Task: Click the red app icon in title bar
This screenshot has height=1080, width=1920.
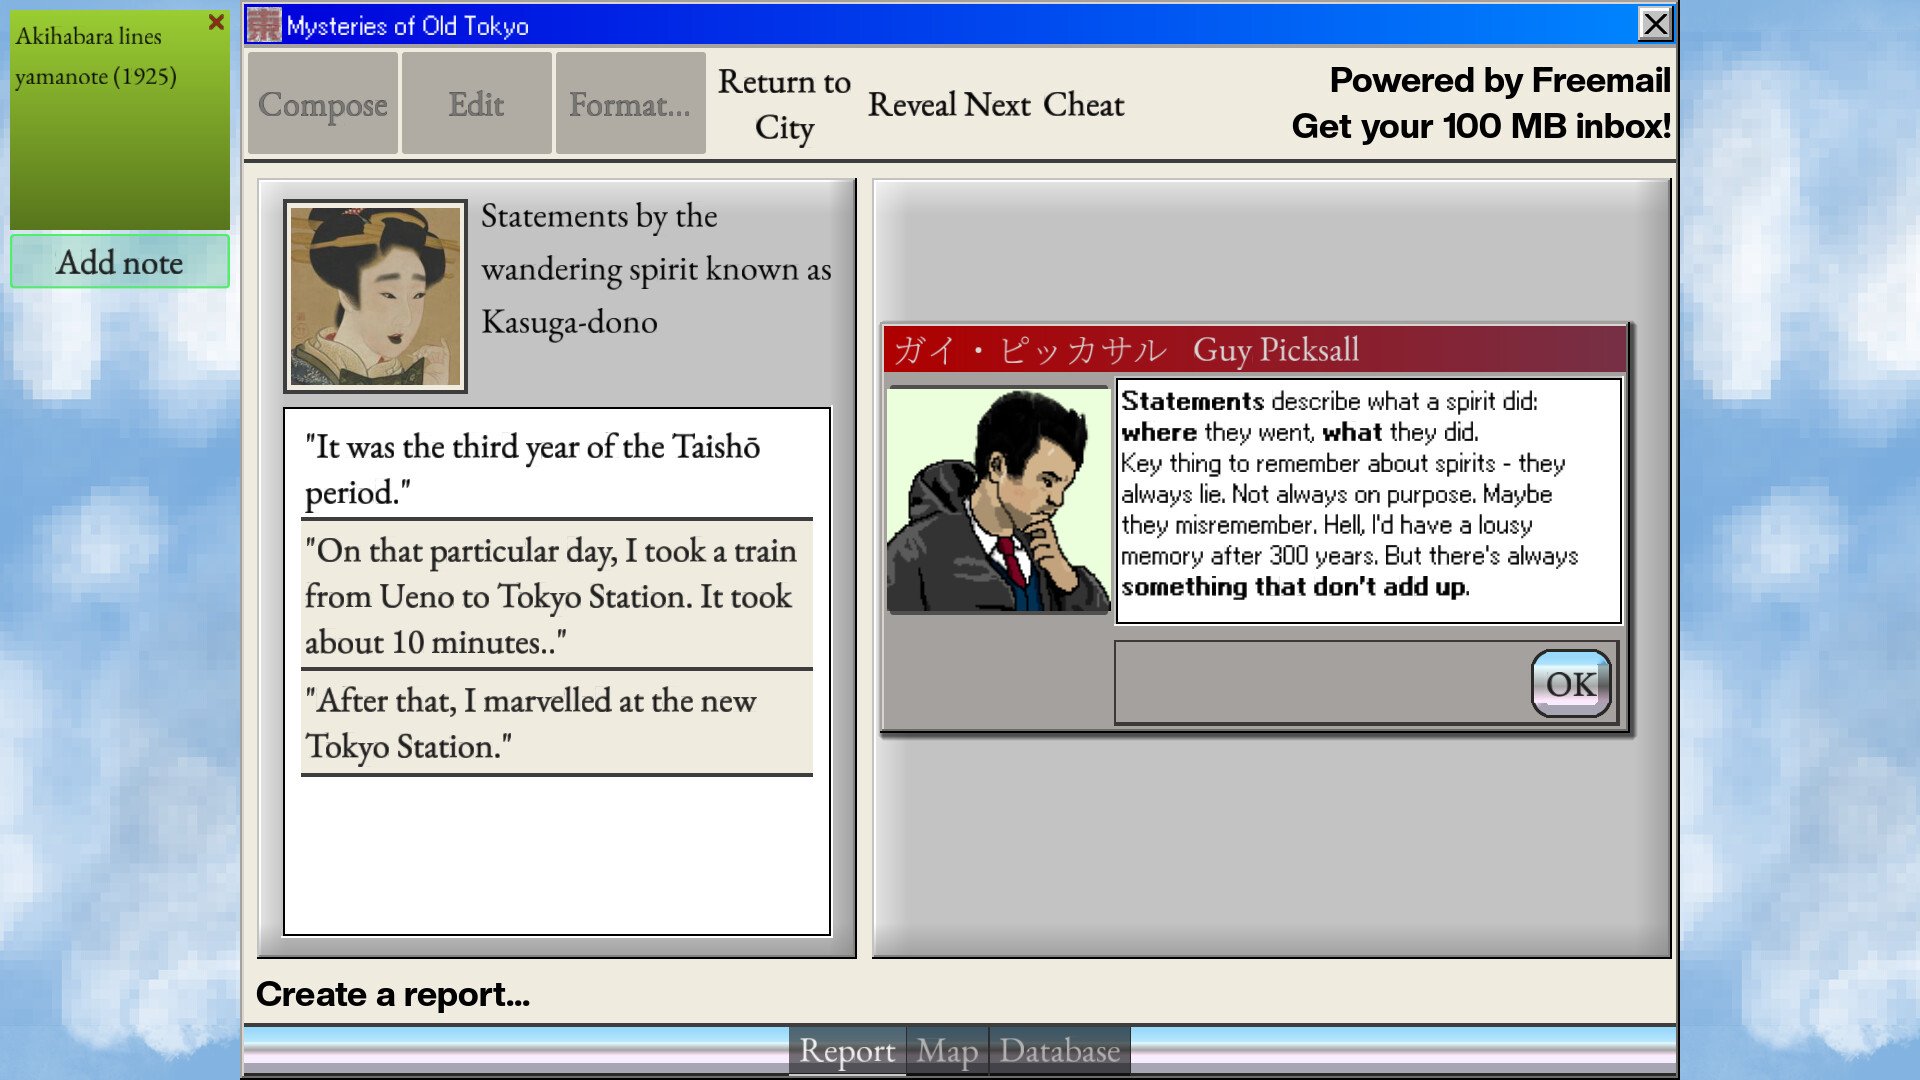Action: pyautogui.click(x=264, y=25)
